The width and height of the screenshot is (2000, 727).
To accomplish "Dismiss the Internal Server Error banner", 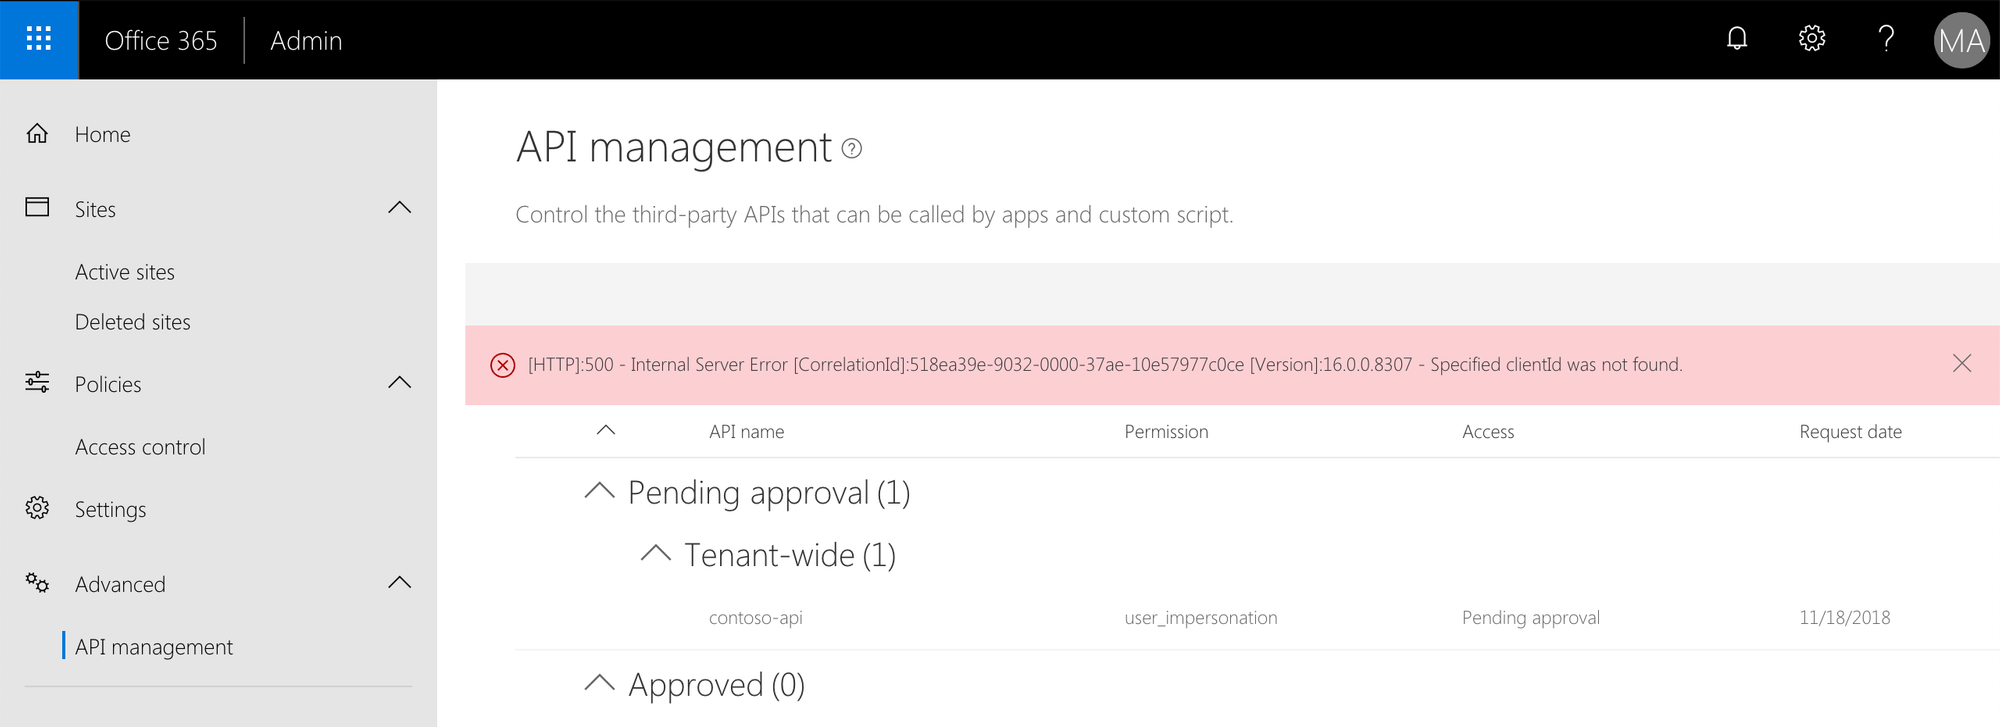I will pos(1962,364).
